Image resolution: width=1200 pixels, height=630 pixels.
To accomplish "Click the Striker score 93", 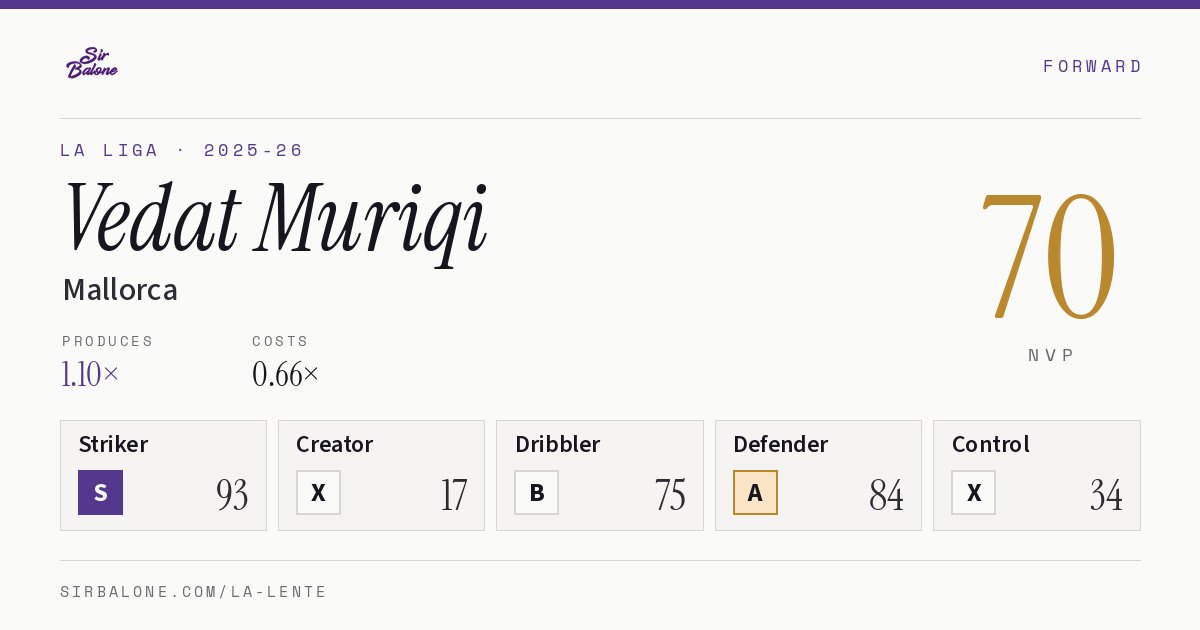I will click(232, 494).
